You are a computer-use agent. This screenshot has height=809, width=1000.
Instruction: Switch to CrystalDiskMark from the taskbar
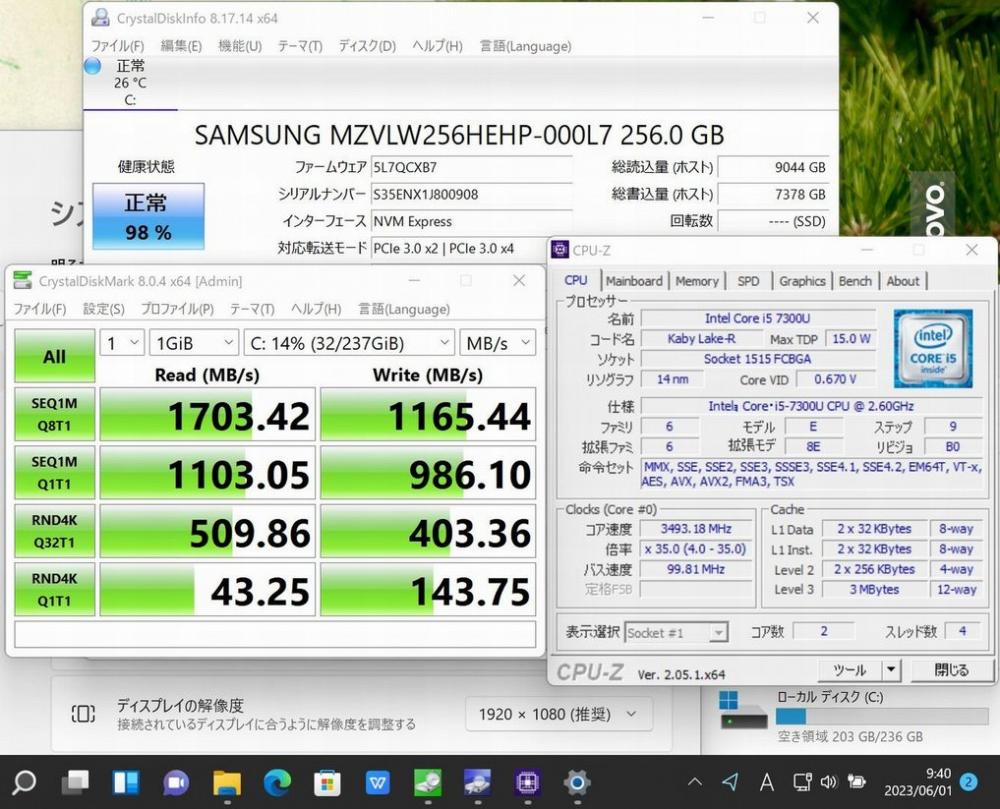(427, 782)
